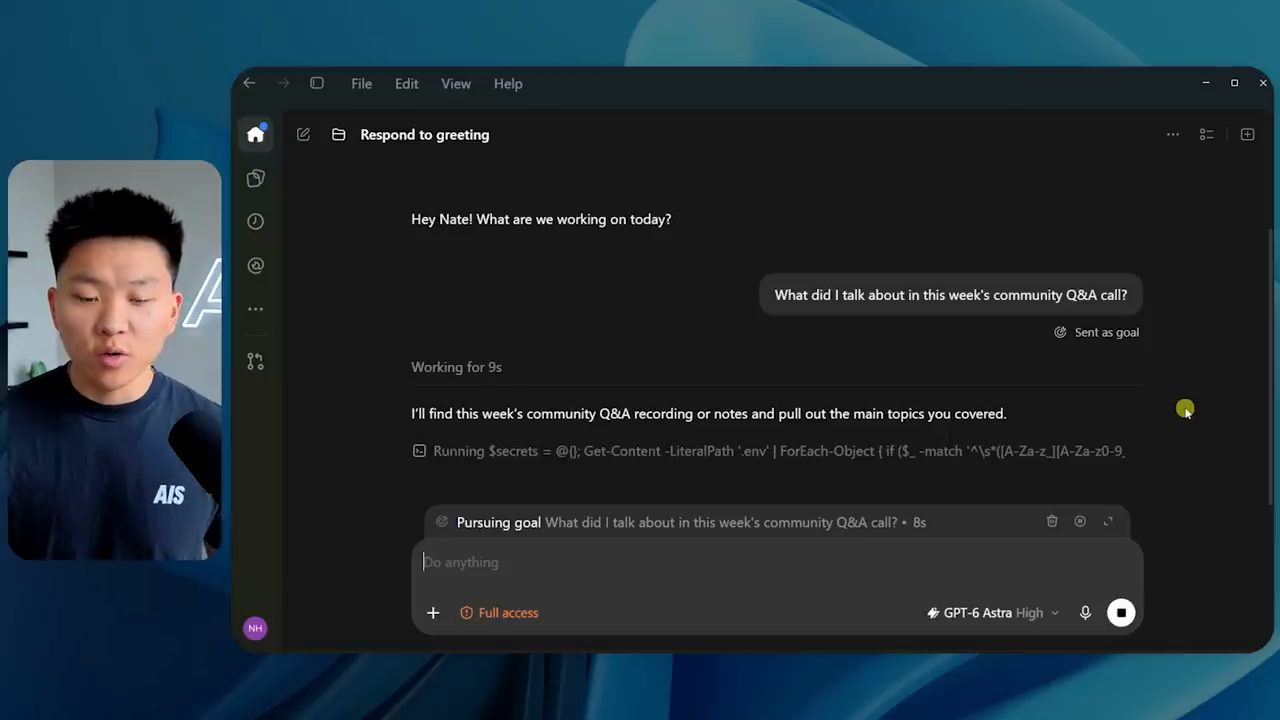Click the new chat compose icon
The width and height of the screenshot is (1280, 720).
[x=304, y=134]
